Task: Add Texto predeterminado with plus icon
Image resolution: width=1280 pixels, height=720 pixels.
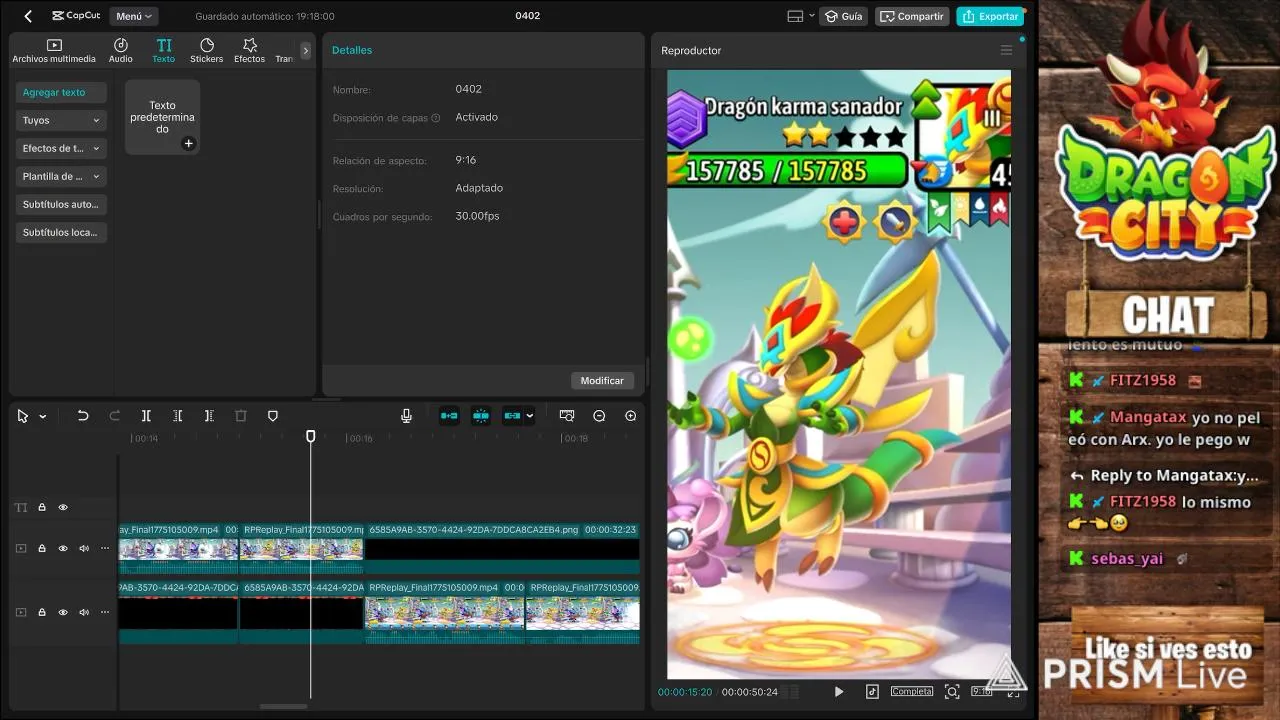Action: [188, 144]
